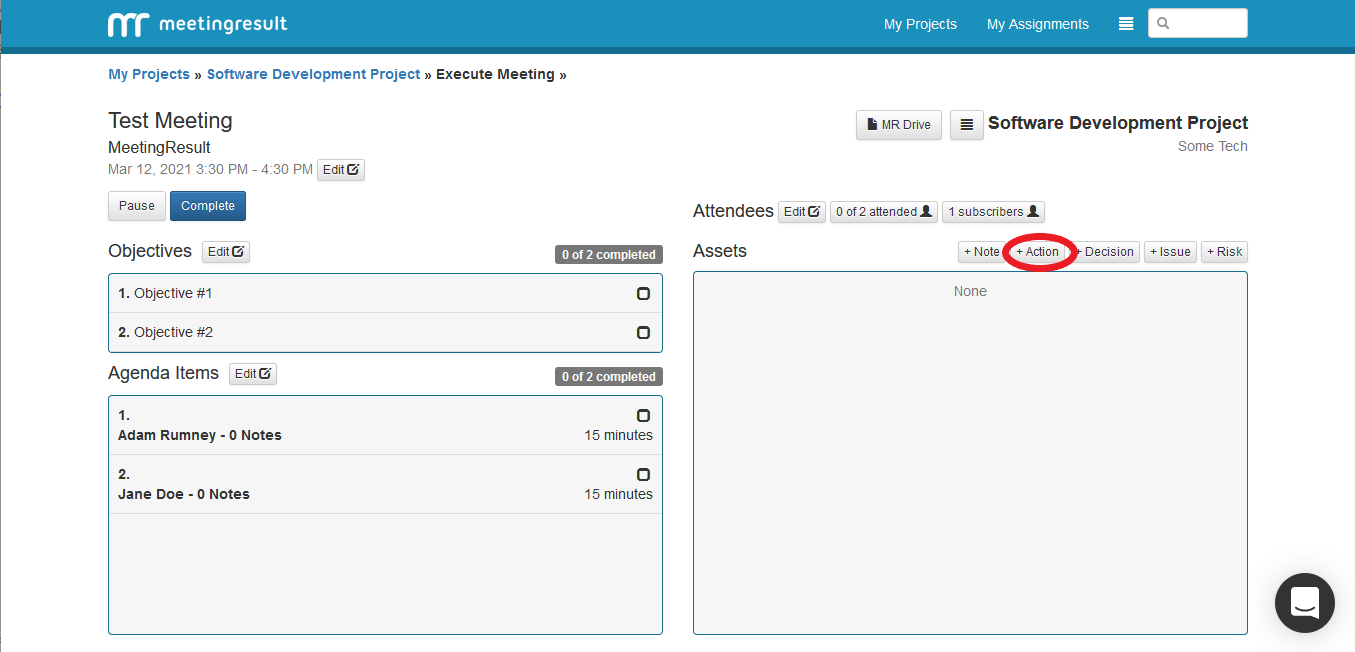Go to My Assignments
This screenshot has width=1355, height=652.
1037,24
